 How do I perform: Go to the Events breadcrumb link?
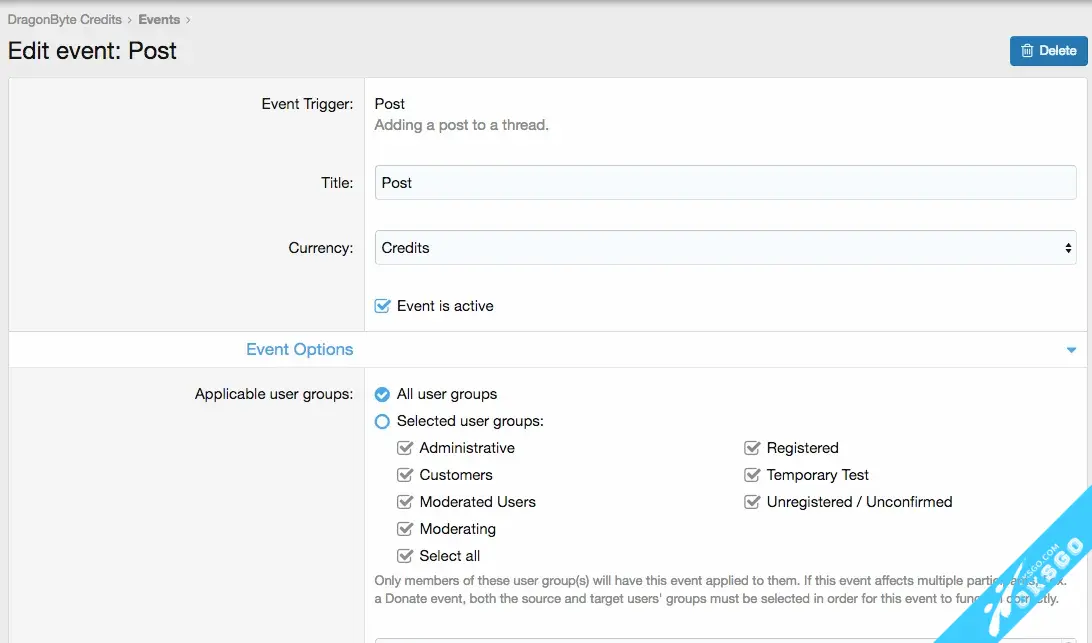159,19
